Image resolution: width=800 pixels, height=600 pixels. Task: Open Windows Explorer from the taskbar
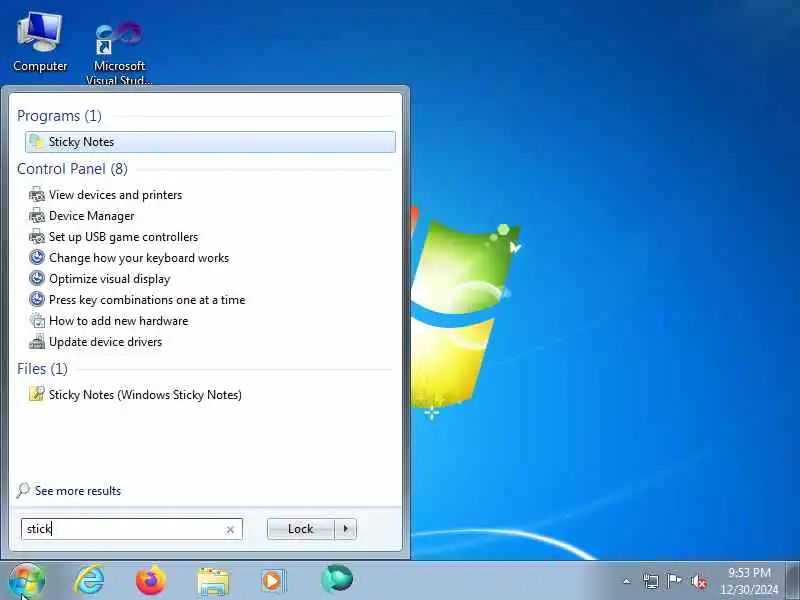213,581
